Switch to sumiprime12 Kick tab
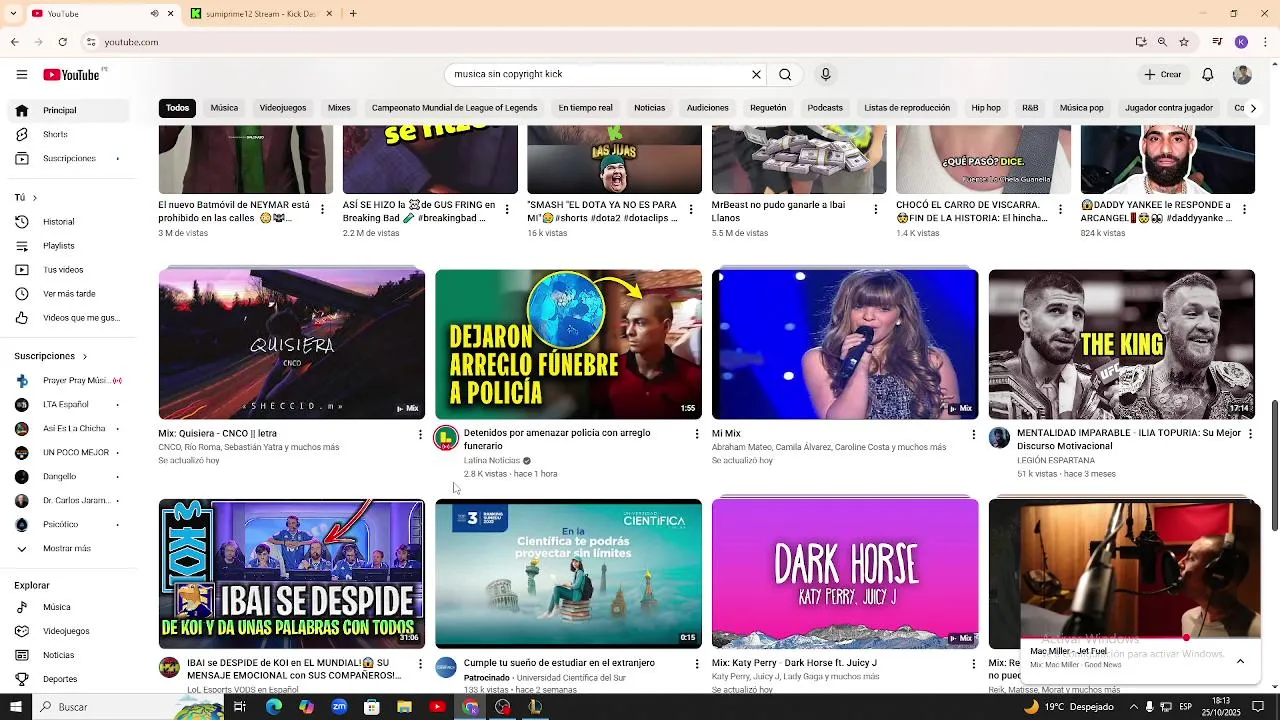Viewport: 1280px width, 720px height. tap(260, 14)
